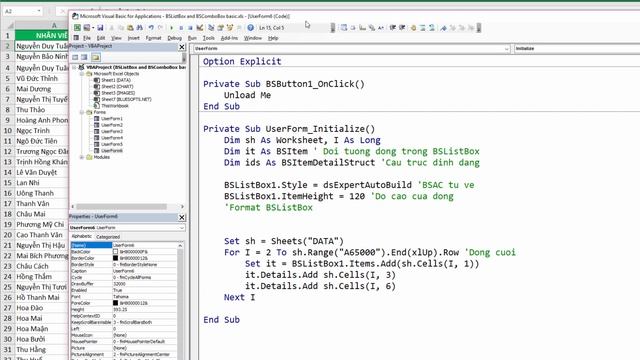This screenshot has height=360, width=640.
Task: Open the UserForm6 object dropdown in Properties
Action: 182,228
